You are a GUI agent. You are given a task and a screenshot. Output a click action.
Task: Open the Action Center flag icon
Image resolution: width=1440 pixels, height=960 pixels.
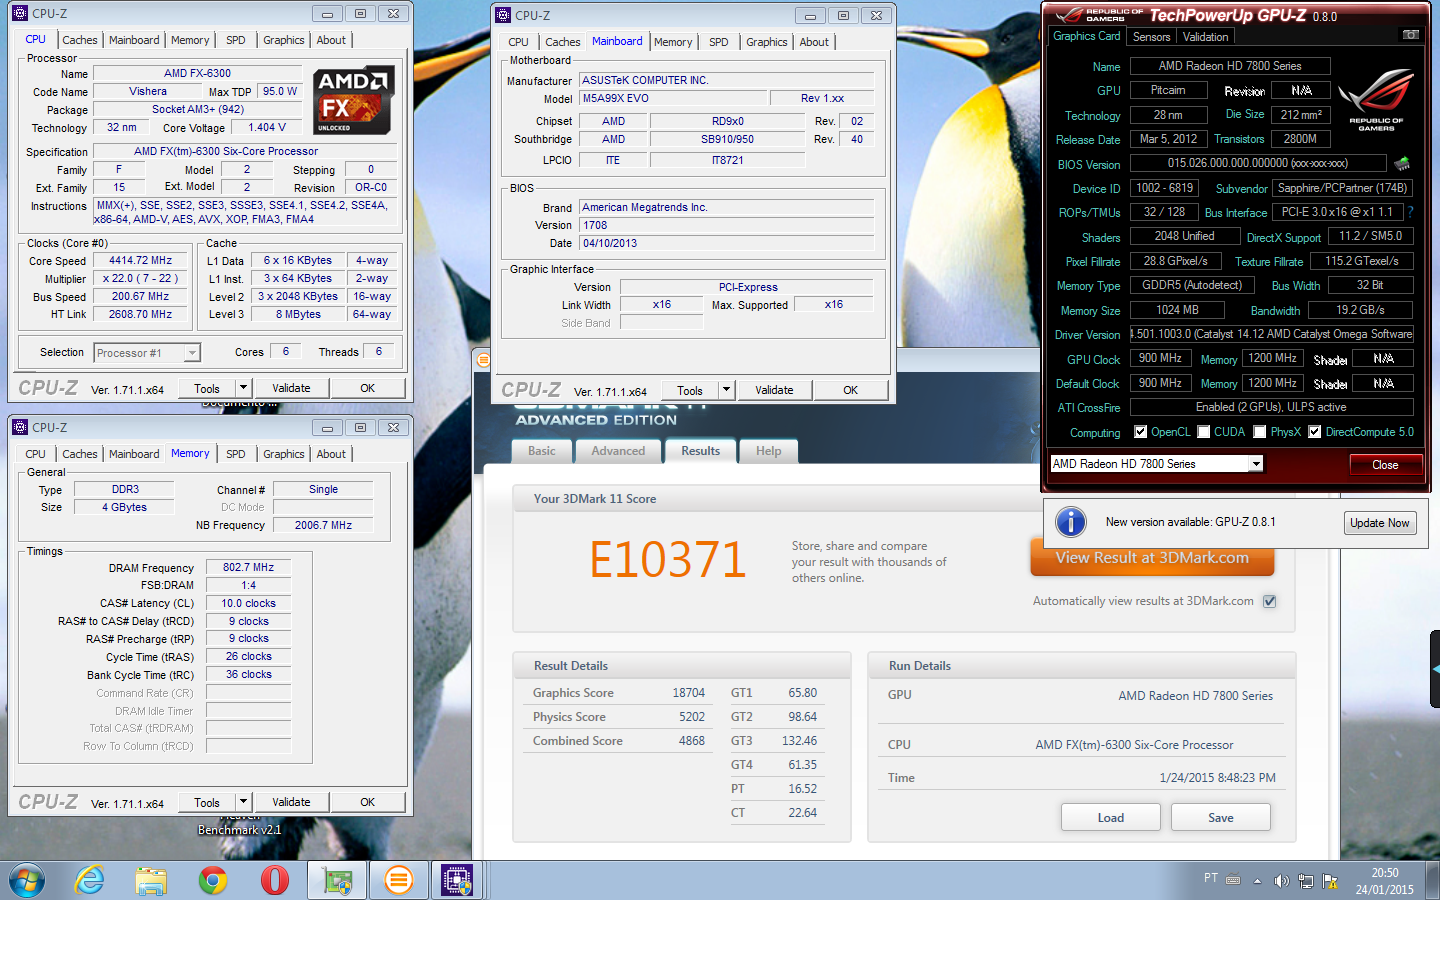point(1330,881)
